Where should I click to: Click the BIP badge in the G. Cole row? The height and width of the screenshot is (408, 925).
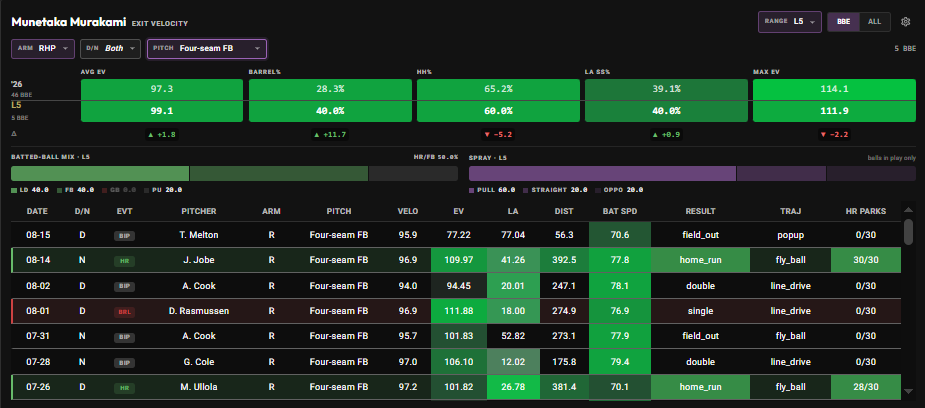[x=124, y=362]
